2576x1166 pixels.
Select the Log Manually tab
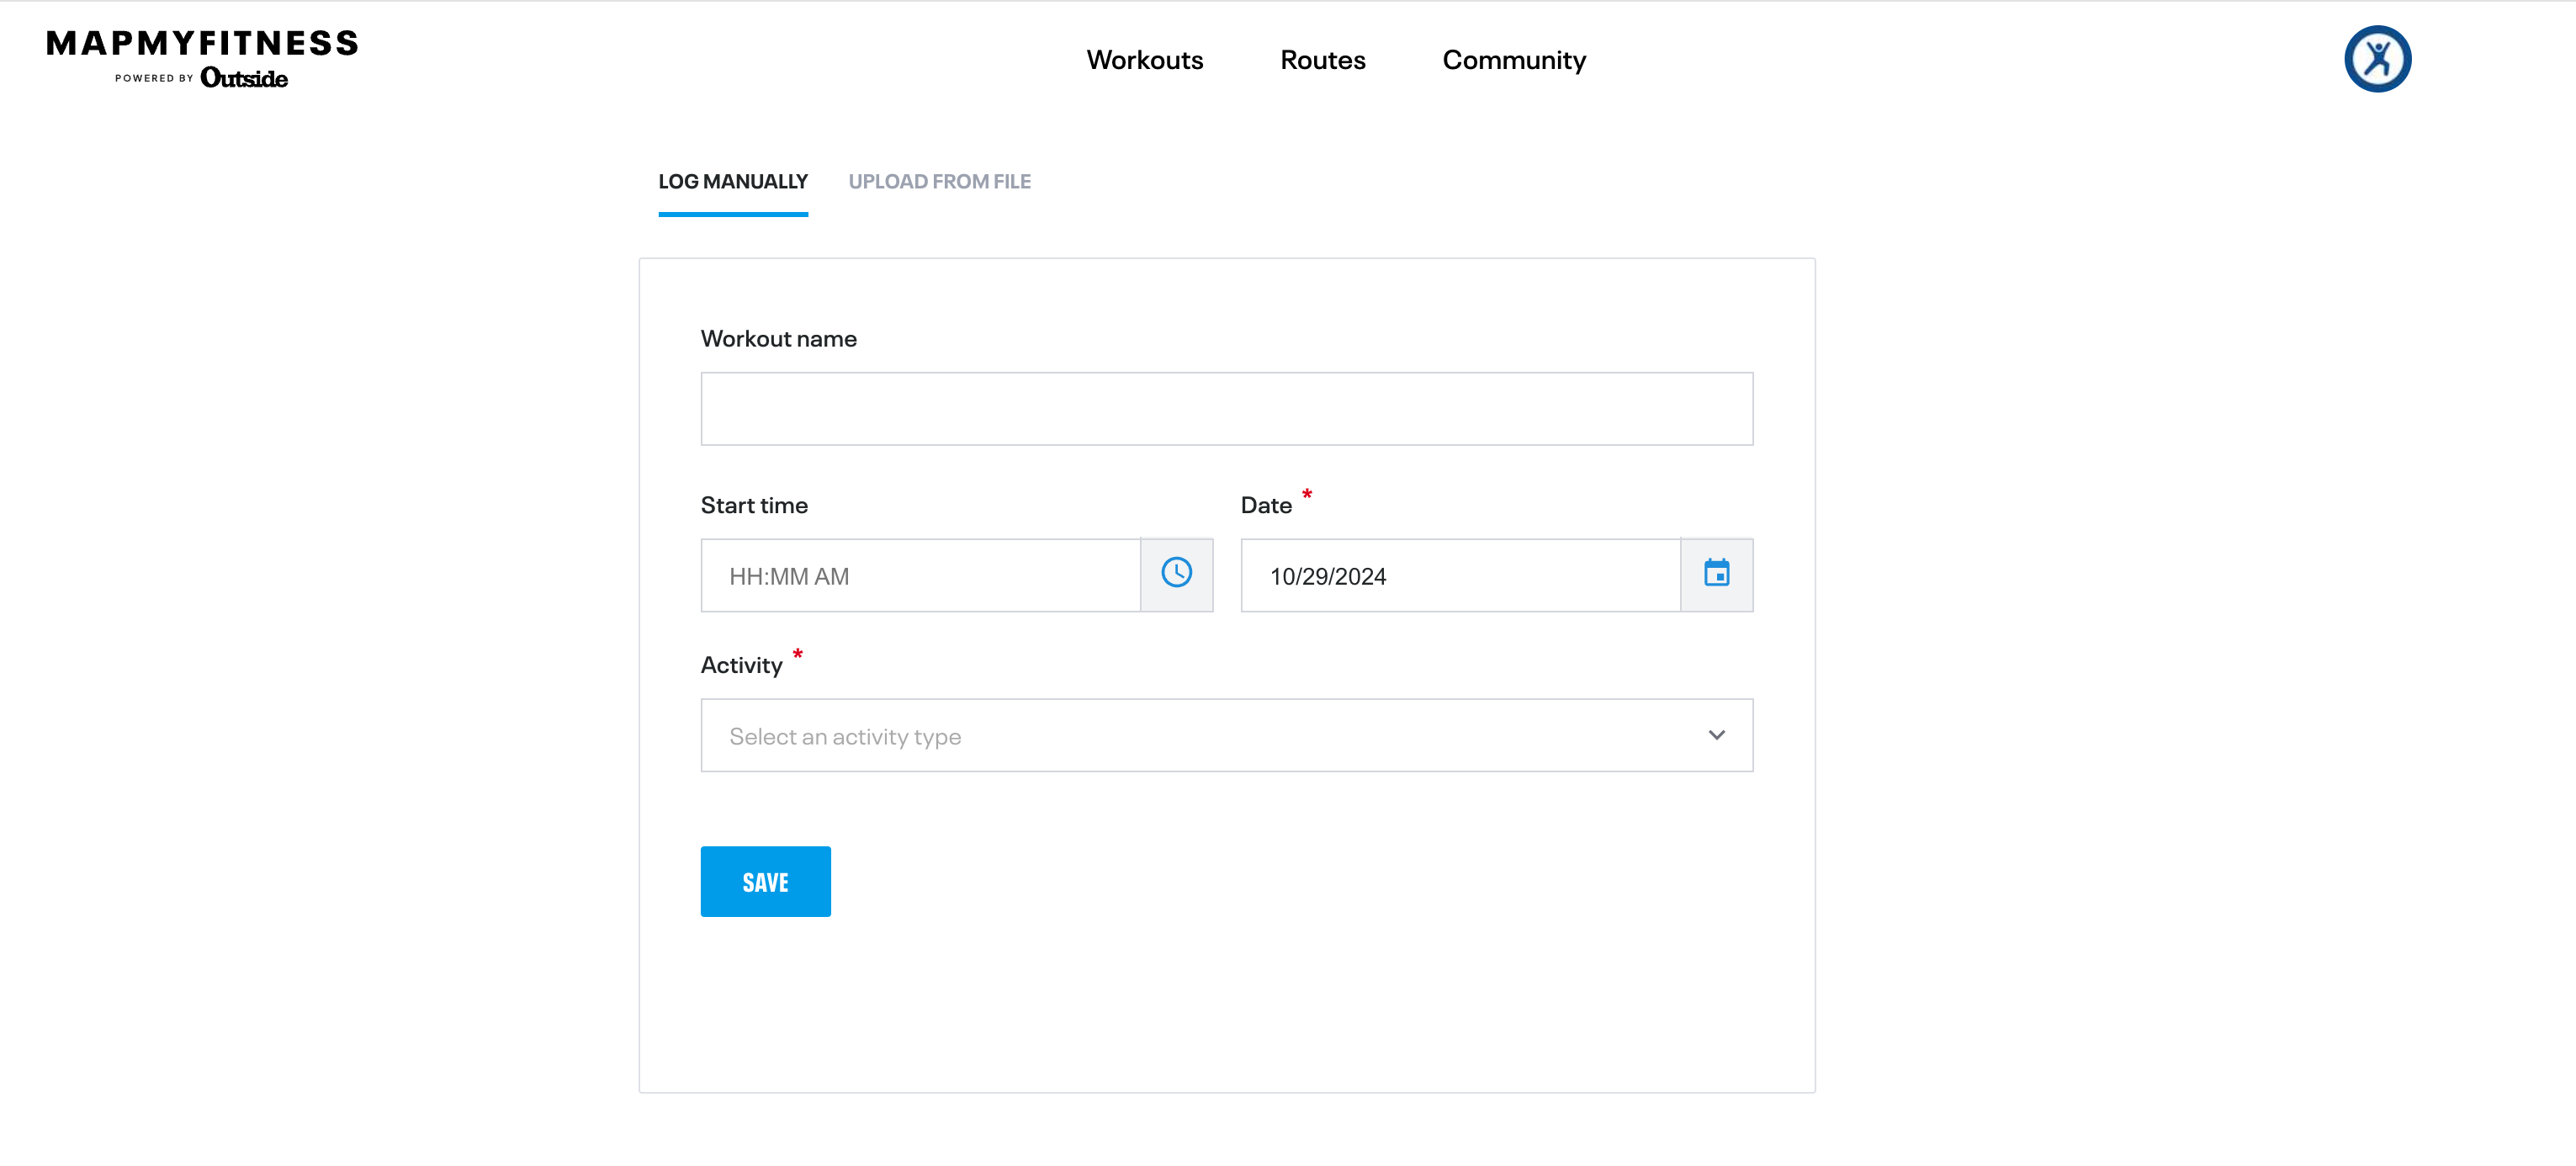pyautogui.click(x=733, y=182)
